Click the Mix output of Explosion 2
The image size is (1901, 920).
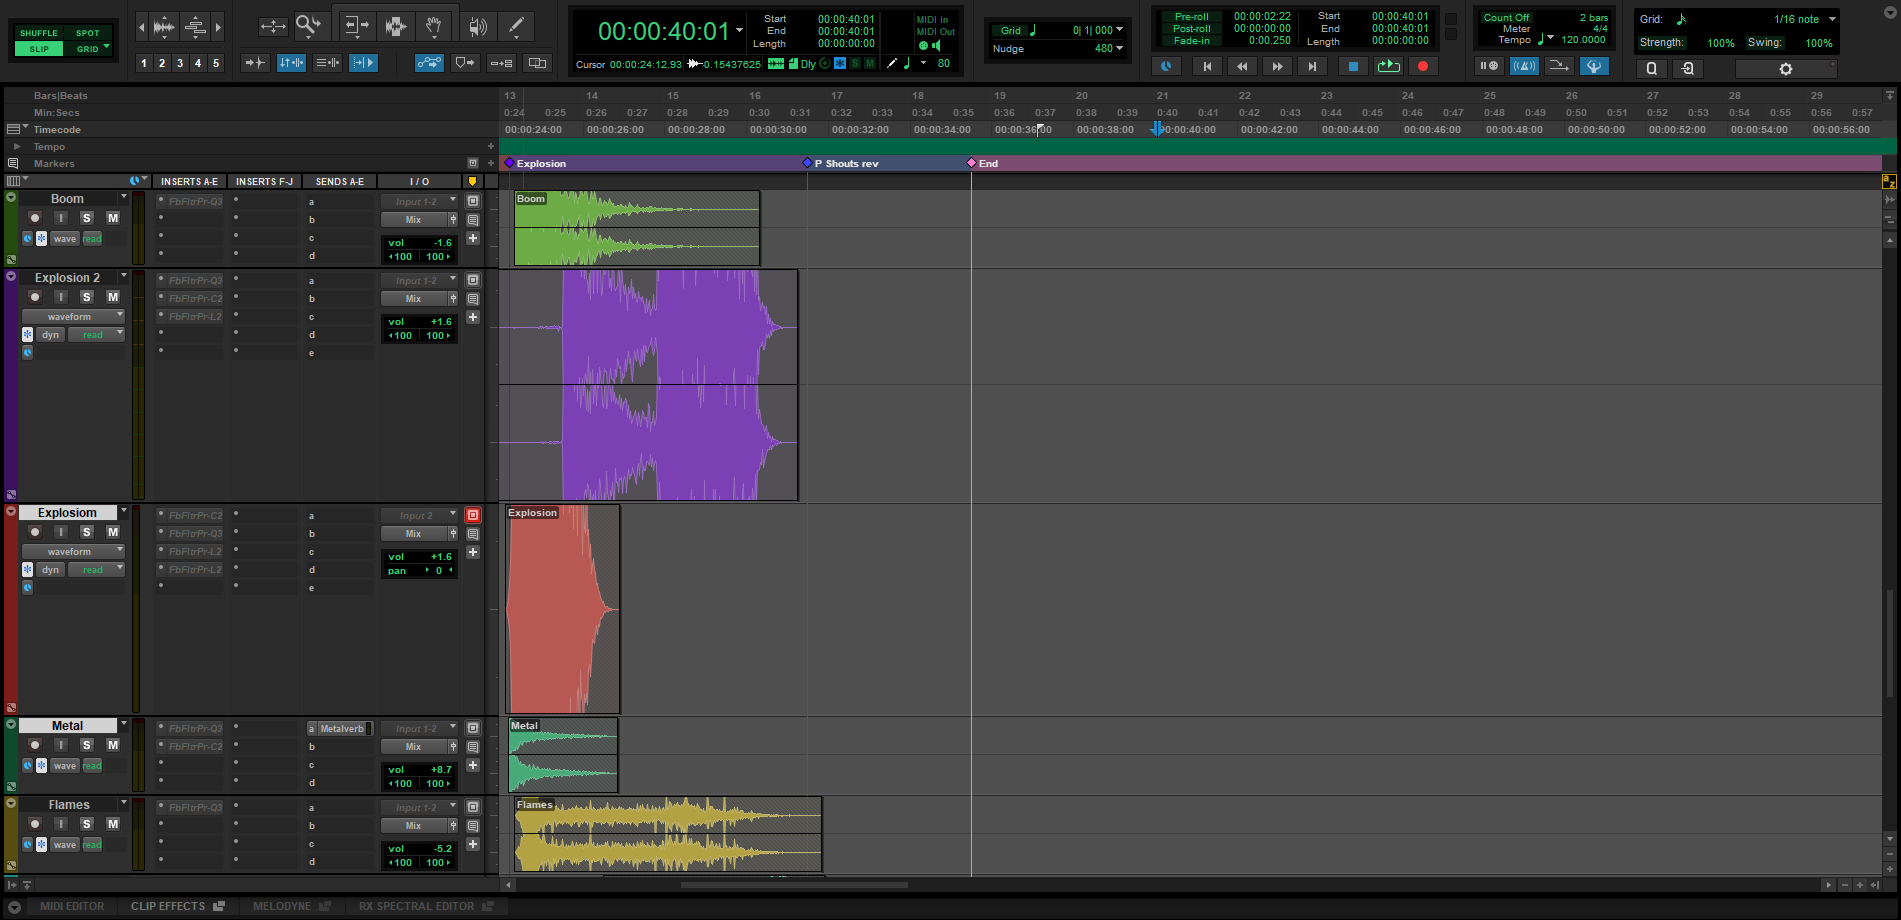click(x=414, y=299)
